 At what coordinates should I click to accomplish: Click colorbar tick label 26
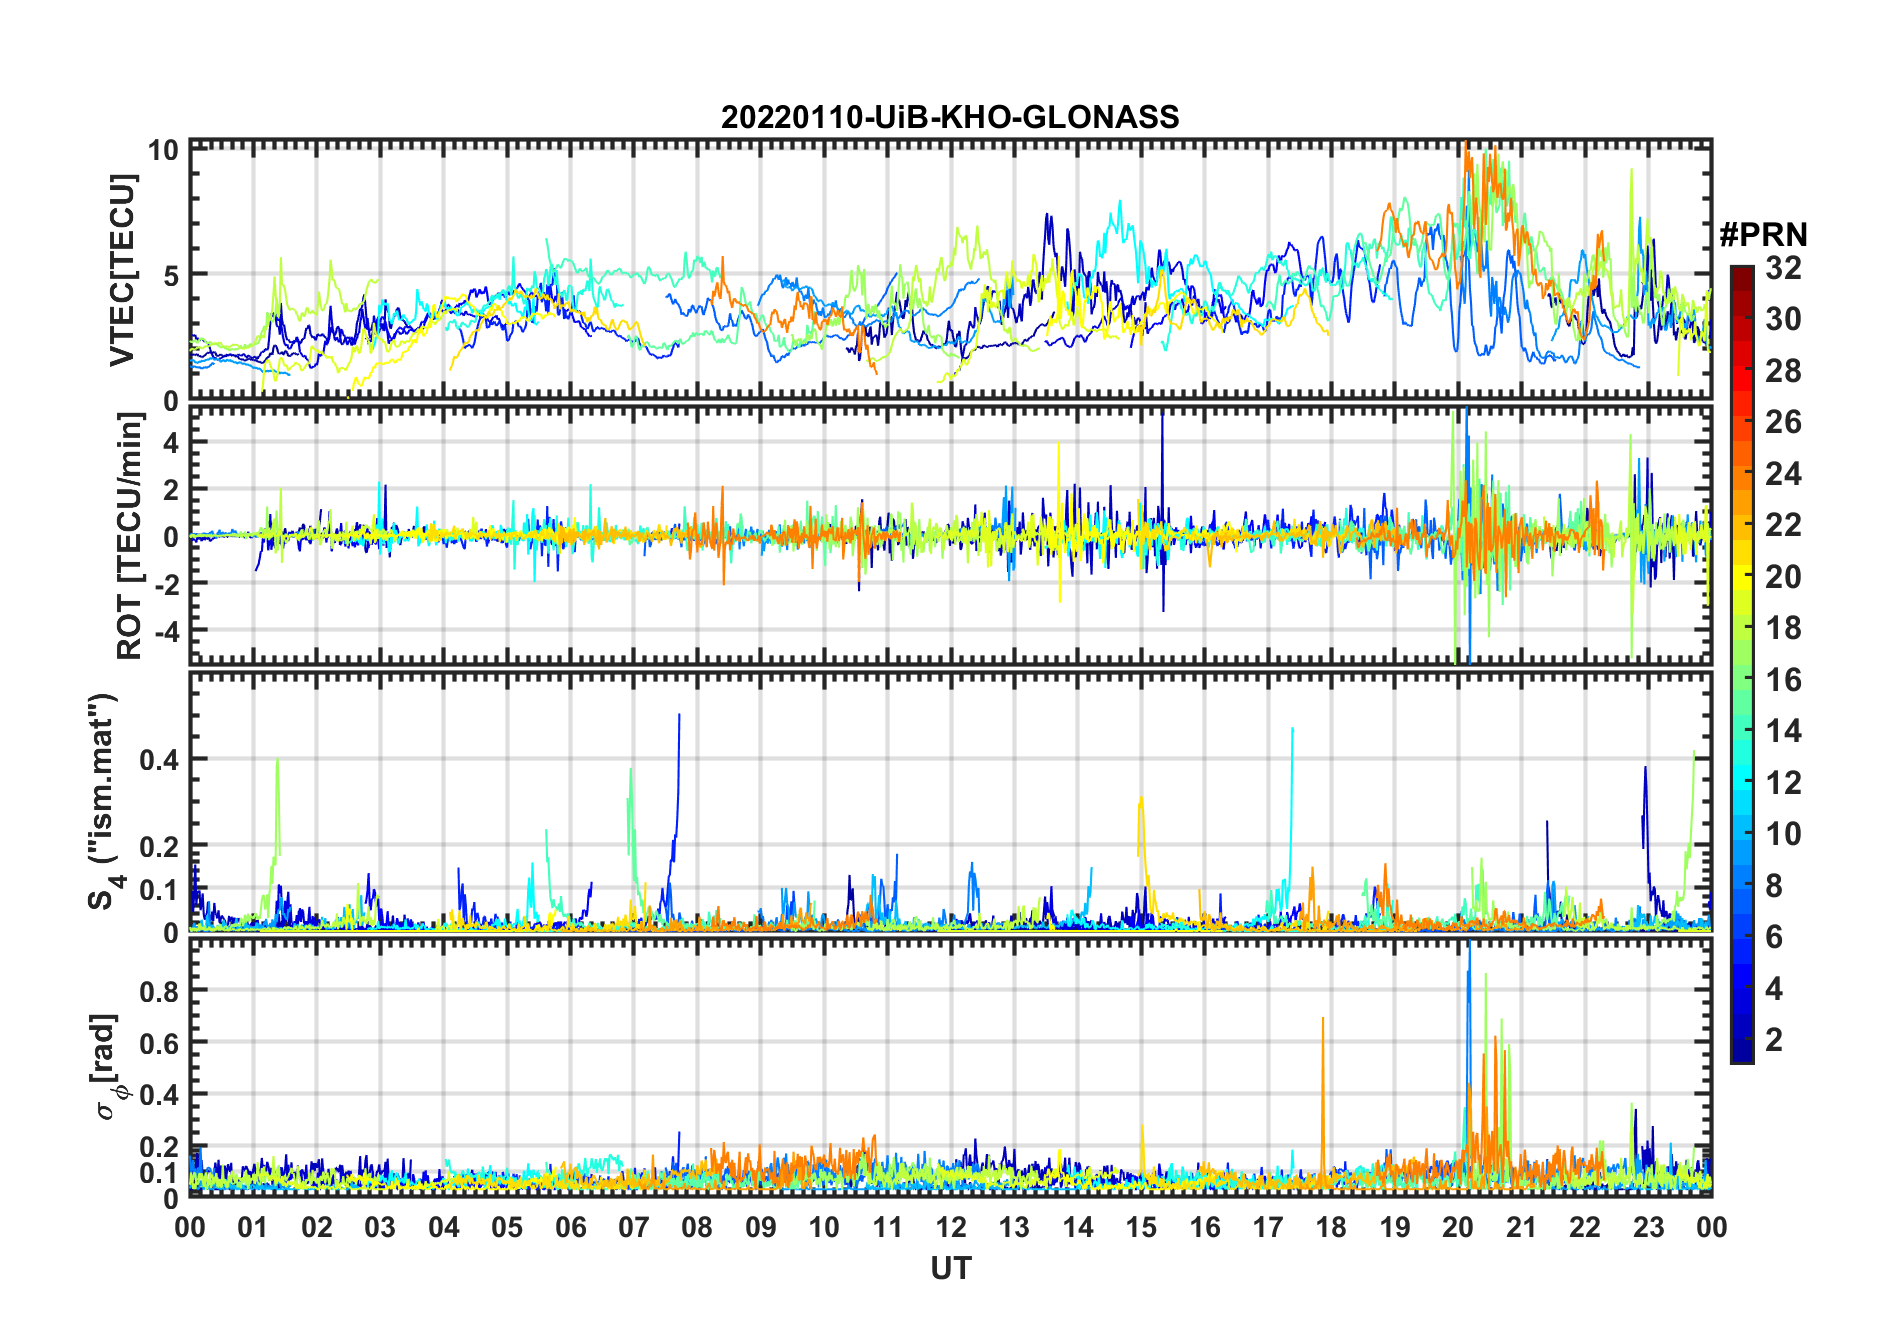1784,422
